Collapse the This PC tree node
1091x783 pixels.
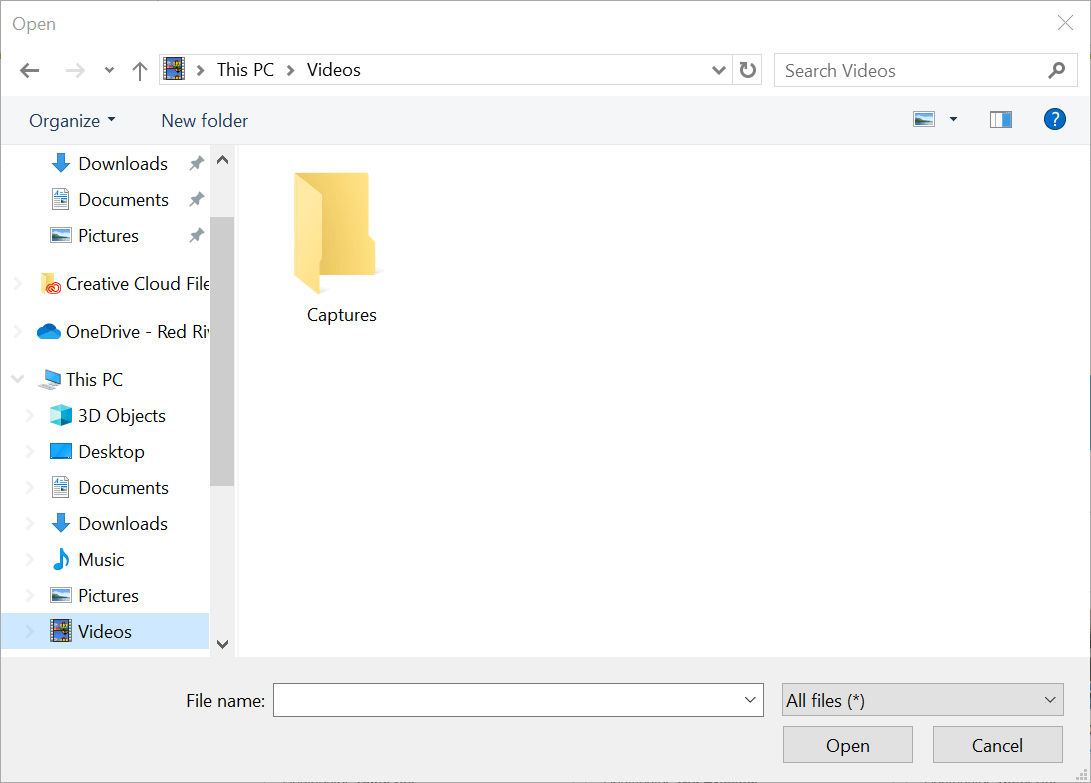pyautogui.click(x=17, y=380)
